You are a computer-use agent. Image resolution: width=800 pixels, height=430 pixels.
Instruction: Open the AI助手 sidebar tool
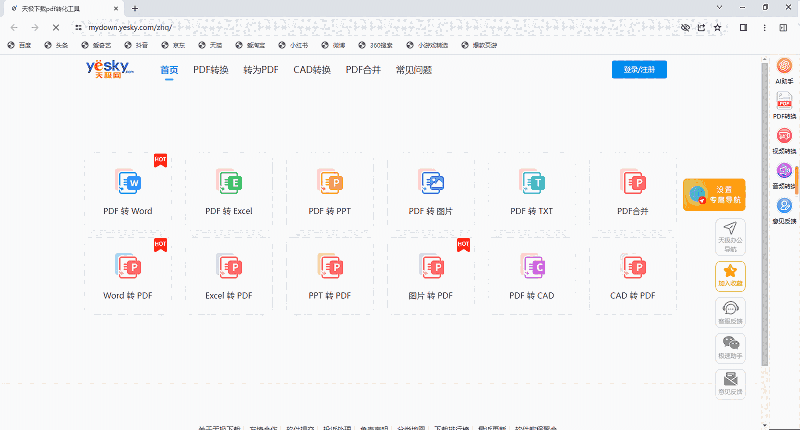[x=784, y=71]
